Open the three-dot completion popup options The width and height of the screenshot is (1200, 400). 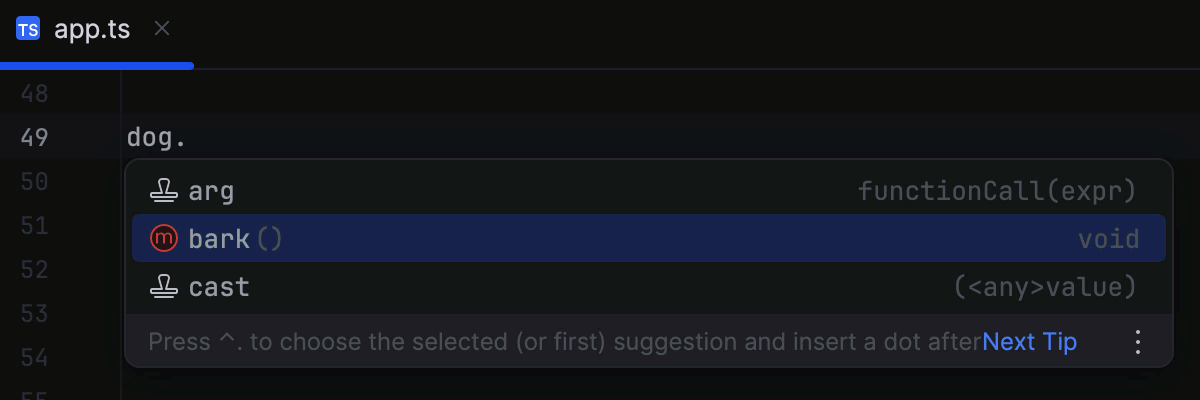(x=1137, y=342)
